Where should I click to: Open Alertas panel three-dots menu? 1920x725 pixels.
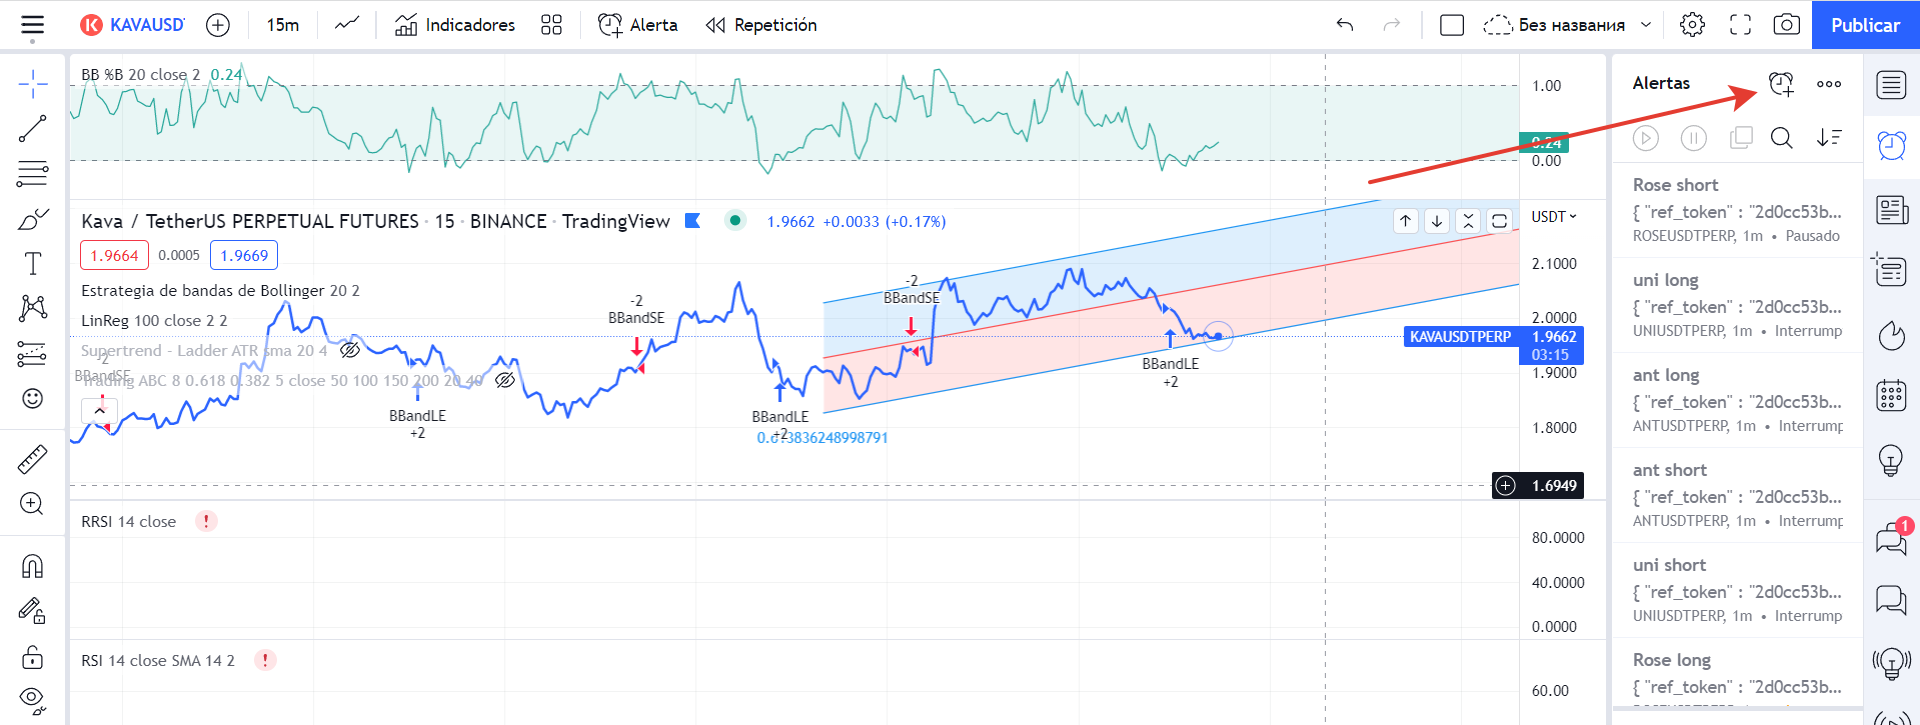click(1829, 84)
